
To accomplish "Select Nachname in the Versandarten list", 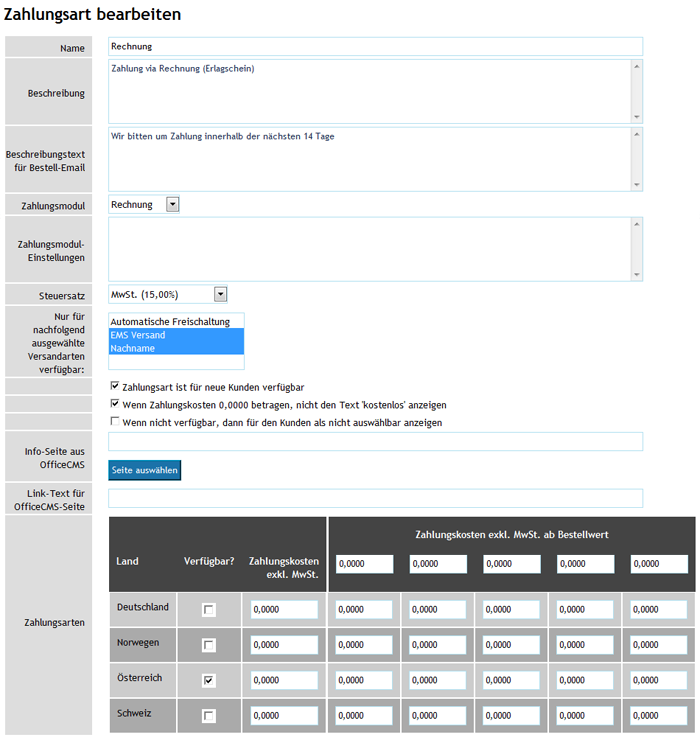I will click(x=176, y=348).
